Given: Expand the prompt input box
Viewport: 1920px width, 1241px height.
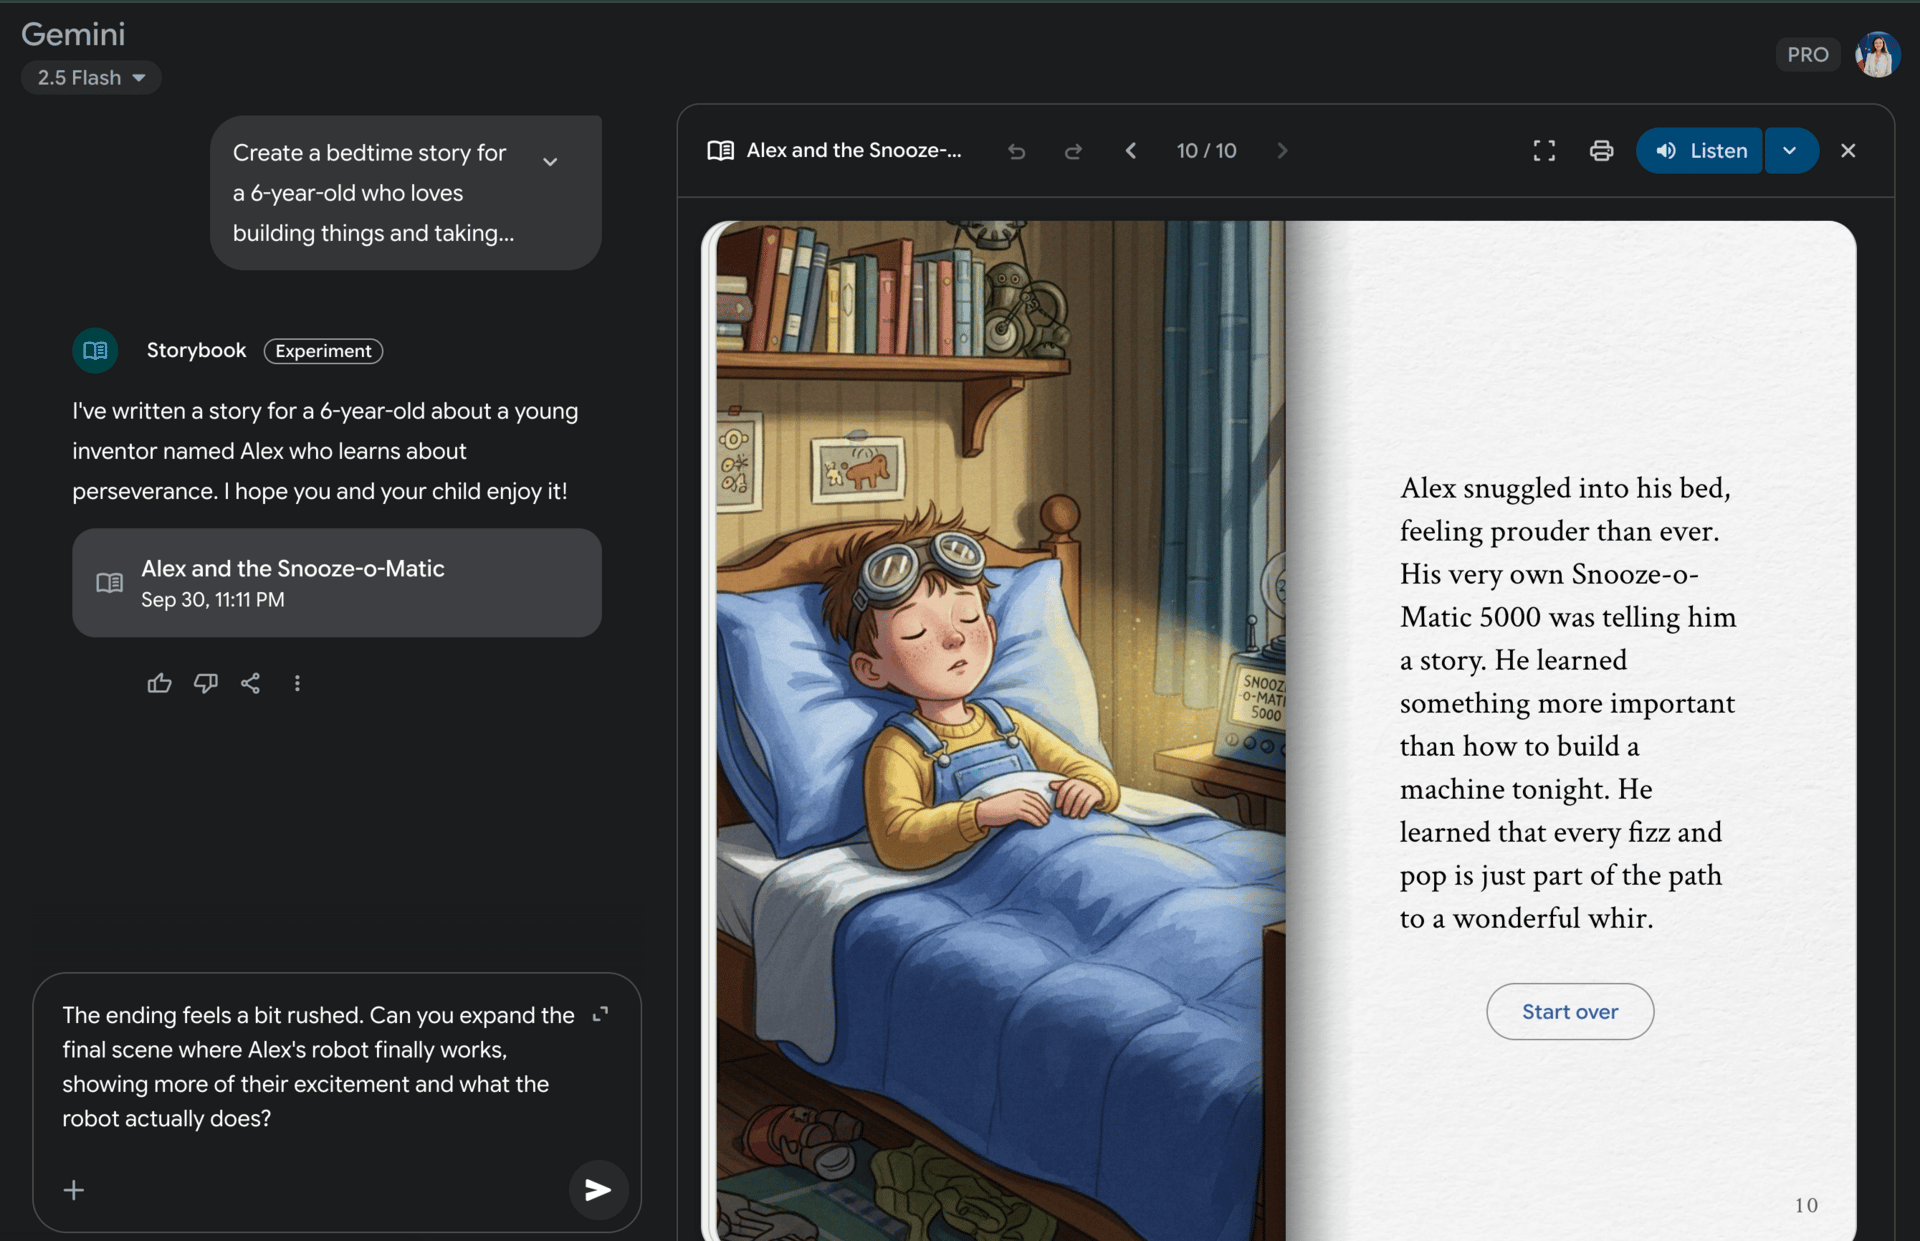Looking at the screenshot, I should pos(600,1015).
